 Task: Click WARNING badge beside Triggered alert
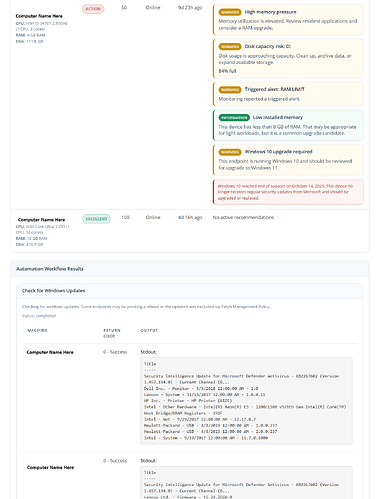(x=230, y=90)
